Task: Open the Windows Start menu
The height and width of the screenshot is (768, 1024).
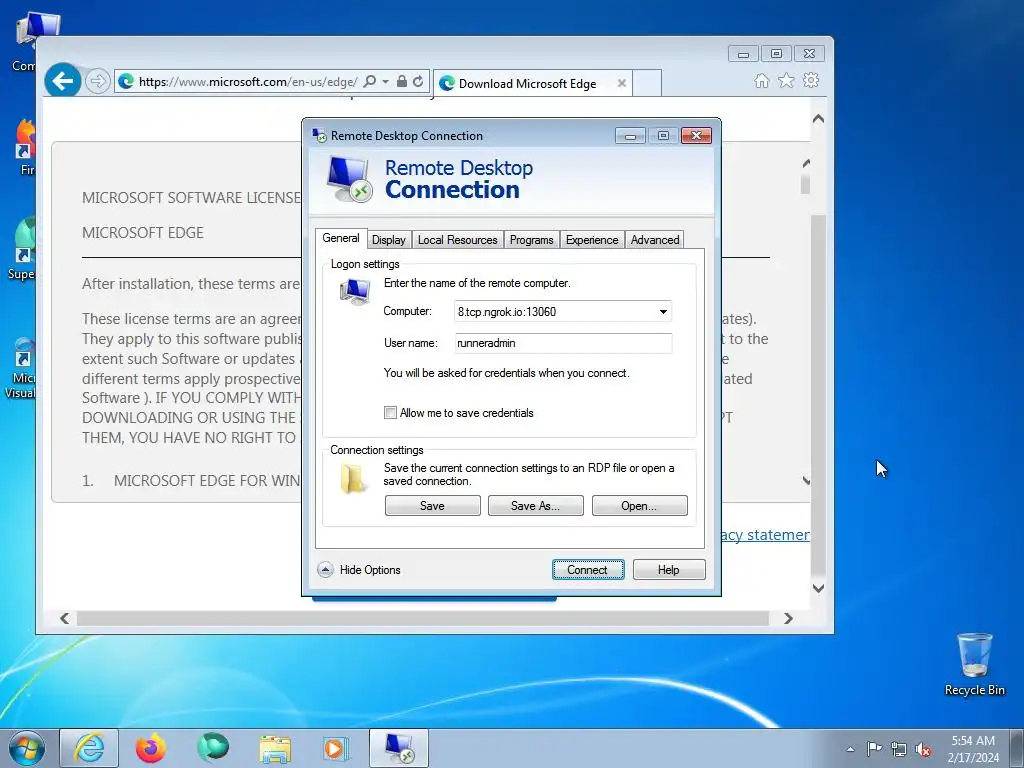Action: click(x=27, y=748)
